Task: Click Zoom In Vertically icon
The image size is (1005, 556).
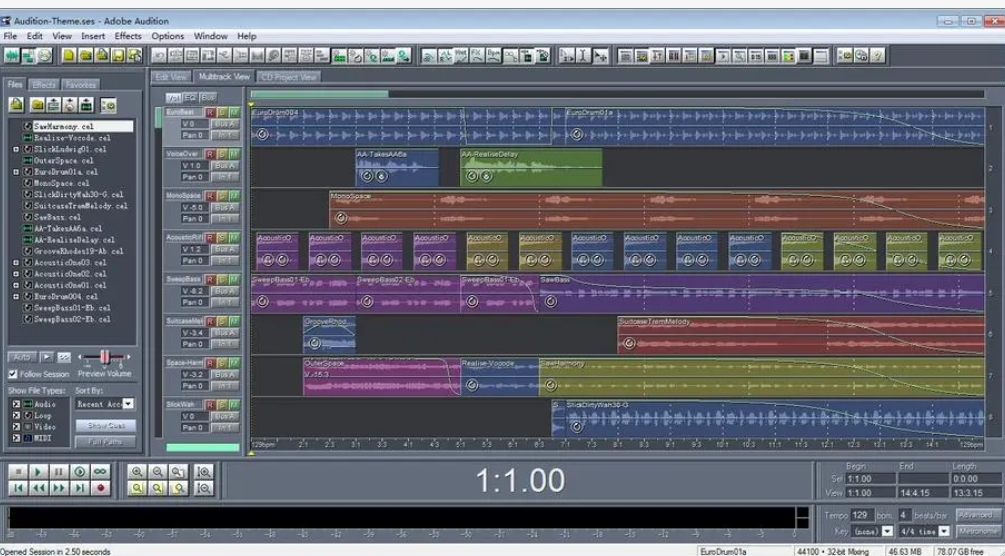Action: pos(204,472)
